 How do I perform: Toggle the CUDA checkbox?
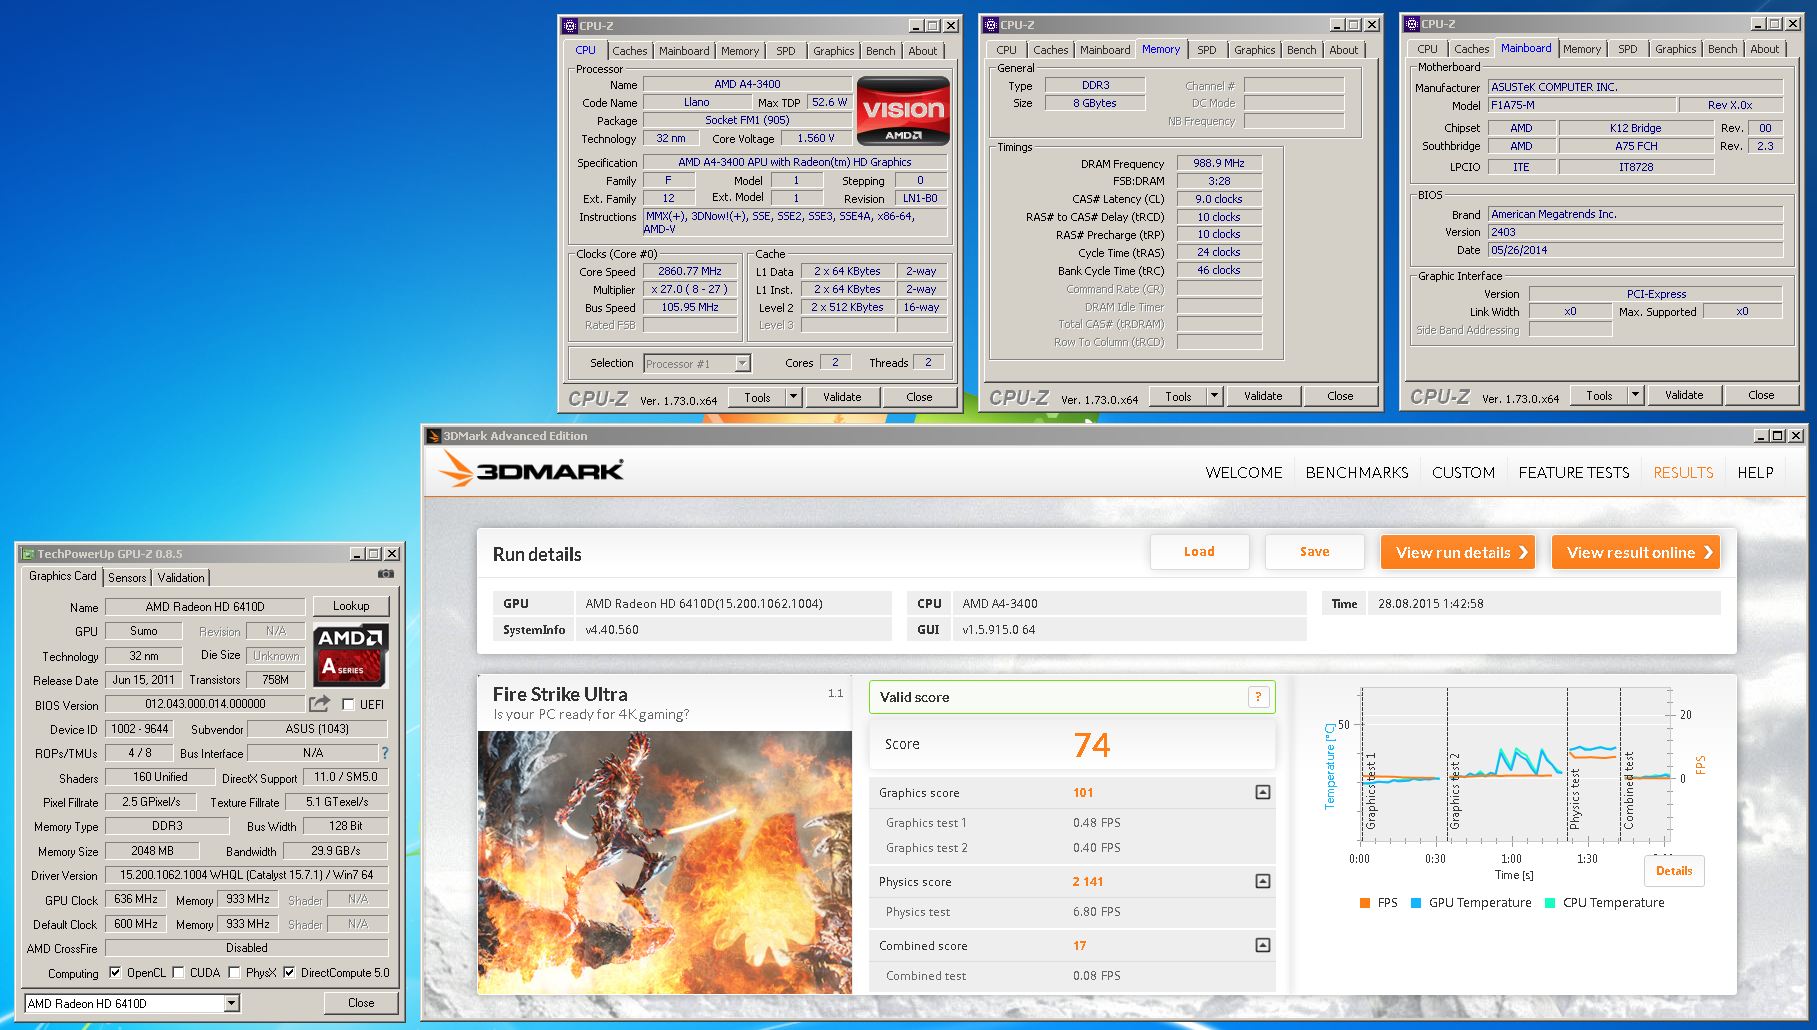(178, 972)
